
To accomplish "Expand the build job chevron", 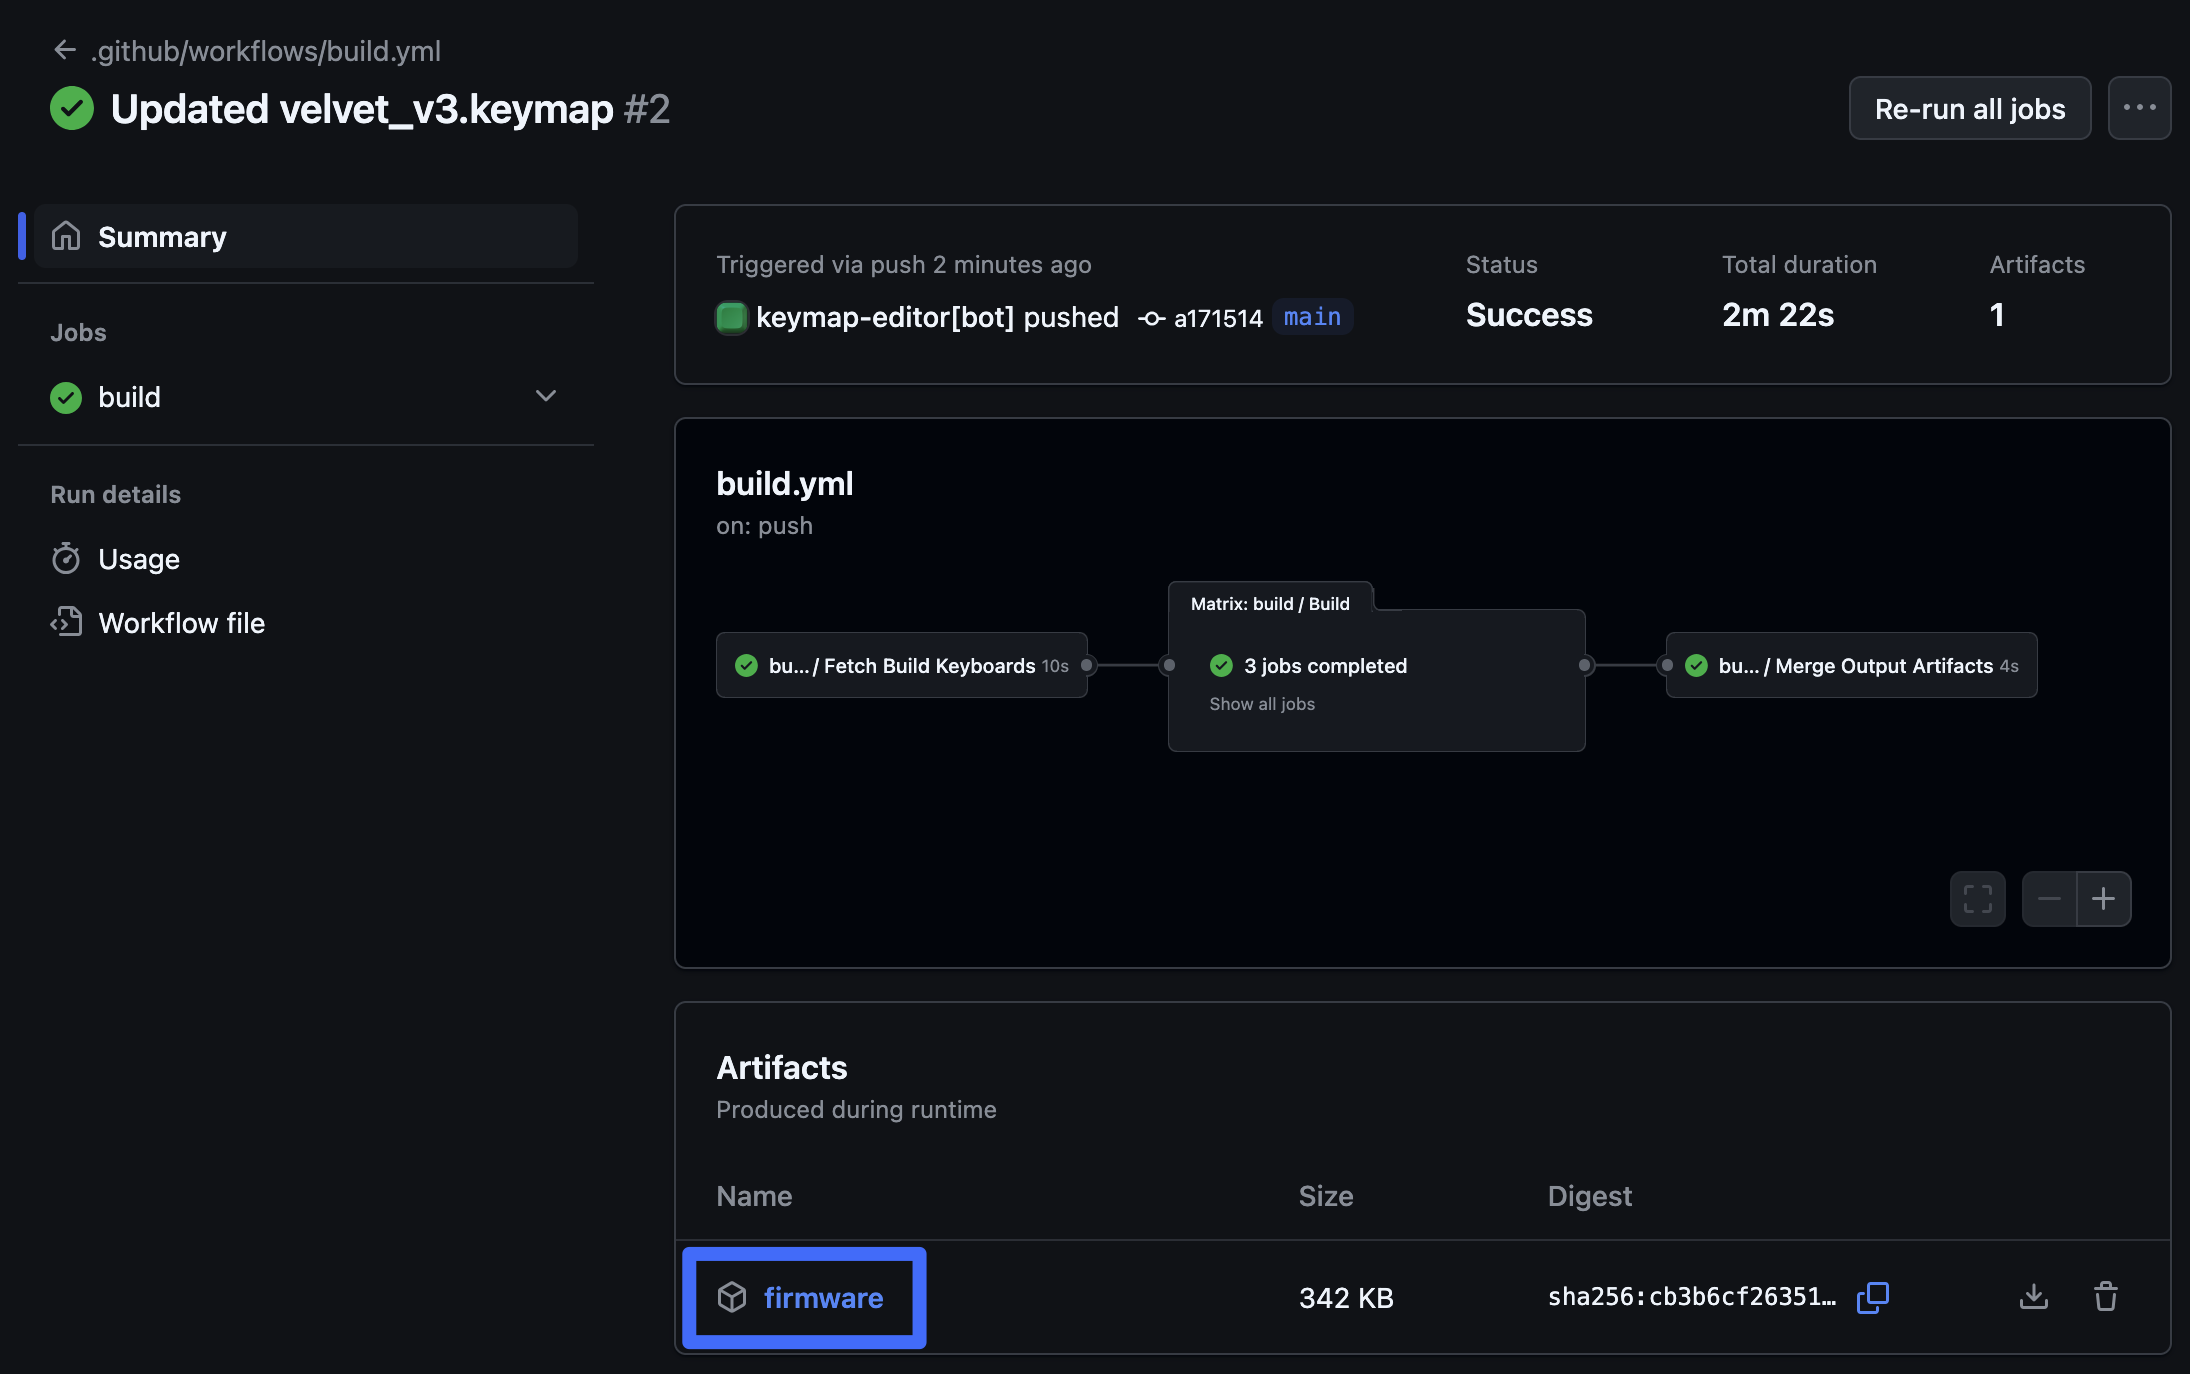I will [x=545, y=397].
